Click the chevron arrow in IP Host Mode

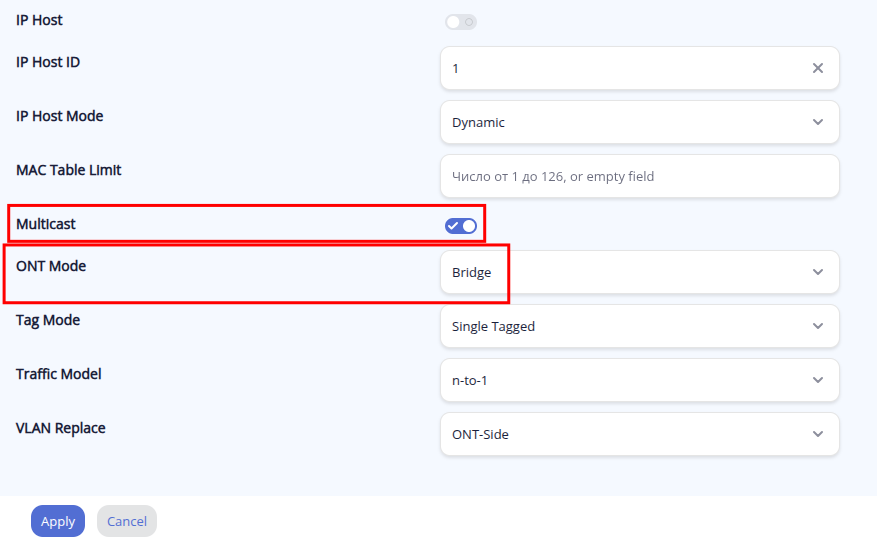tap(817, 122)
